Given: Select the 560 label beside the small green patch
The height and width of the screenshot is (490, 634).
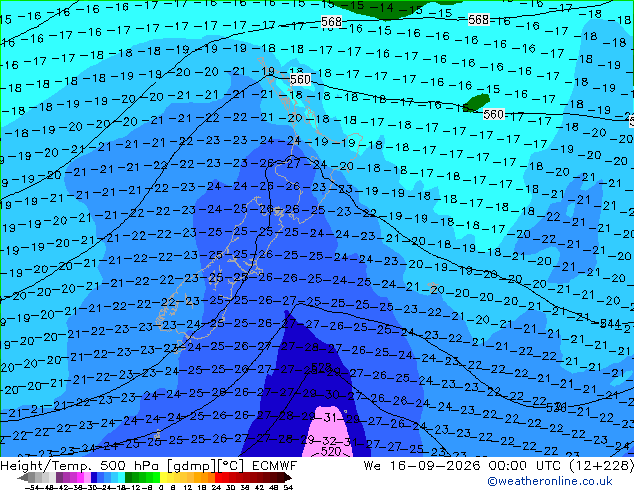Looking at the screenshot, I should click(x=494, y=114).
